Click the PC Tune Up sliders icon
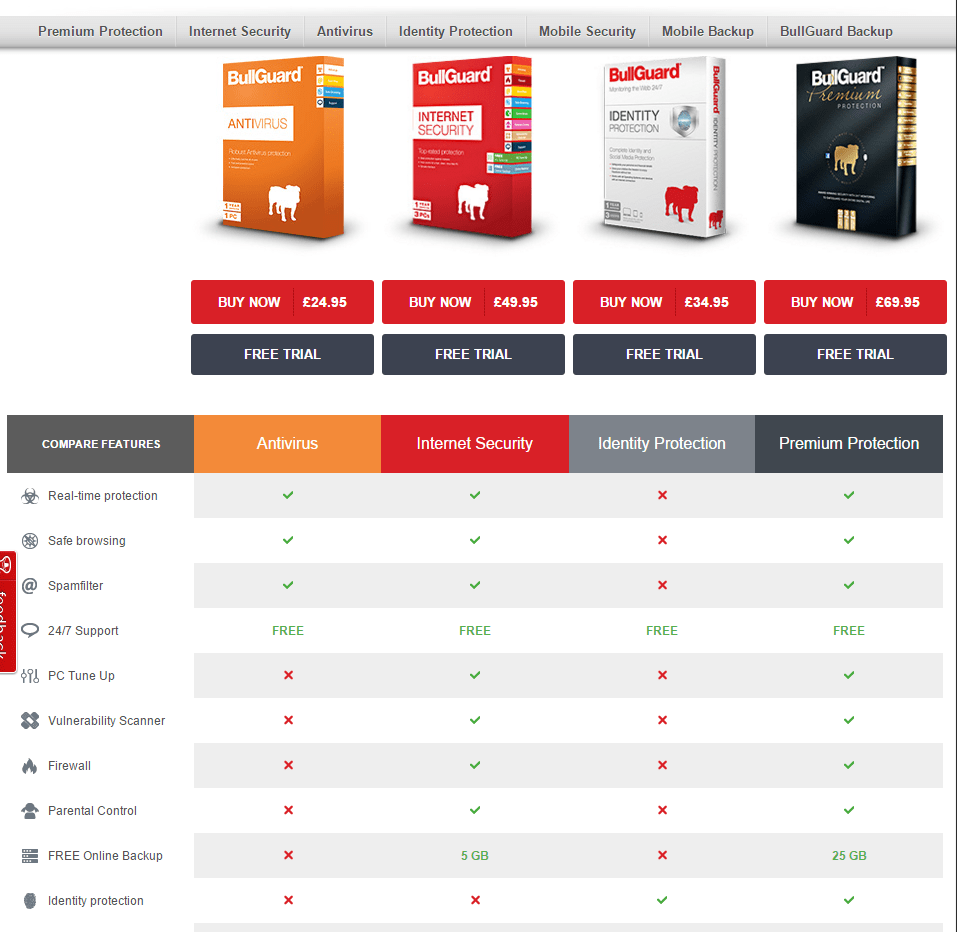 pyautogui.click(x=30, y=676)
